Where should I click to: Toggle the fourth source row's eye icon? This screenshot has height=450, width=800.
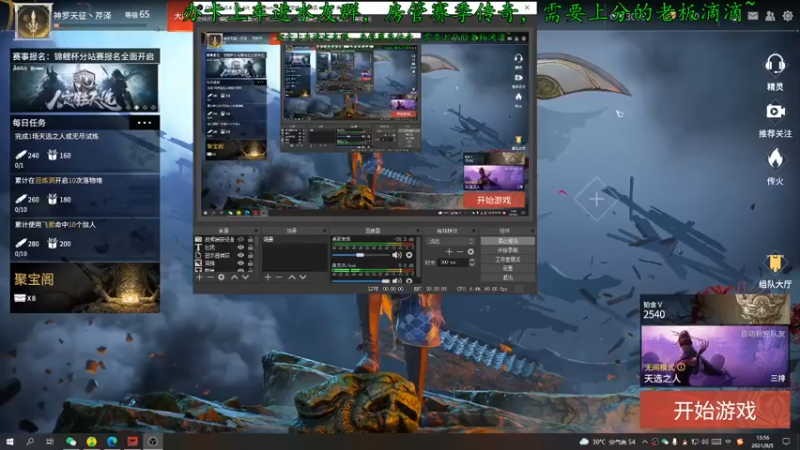coord(240,263)
